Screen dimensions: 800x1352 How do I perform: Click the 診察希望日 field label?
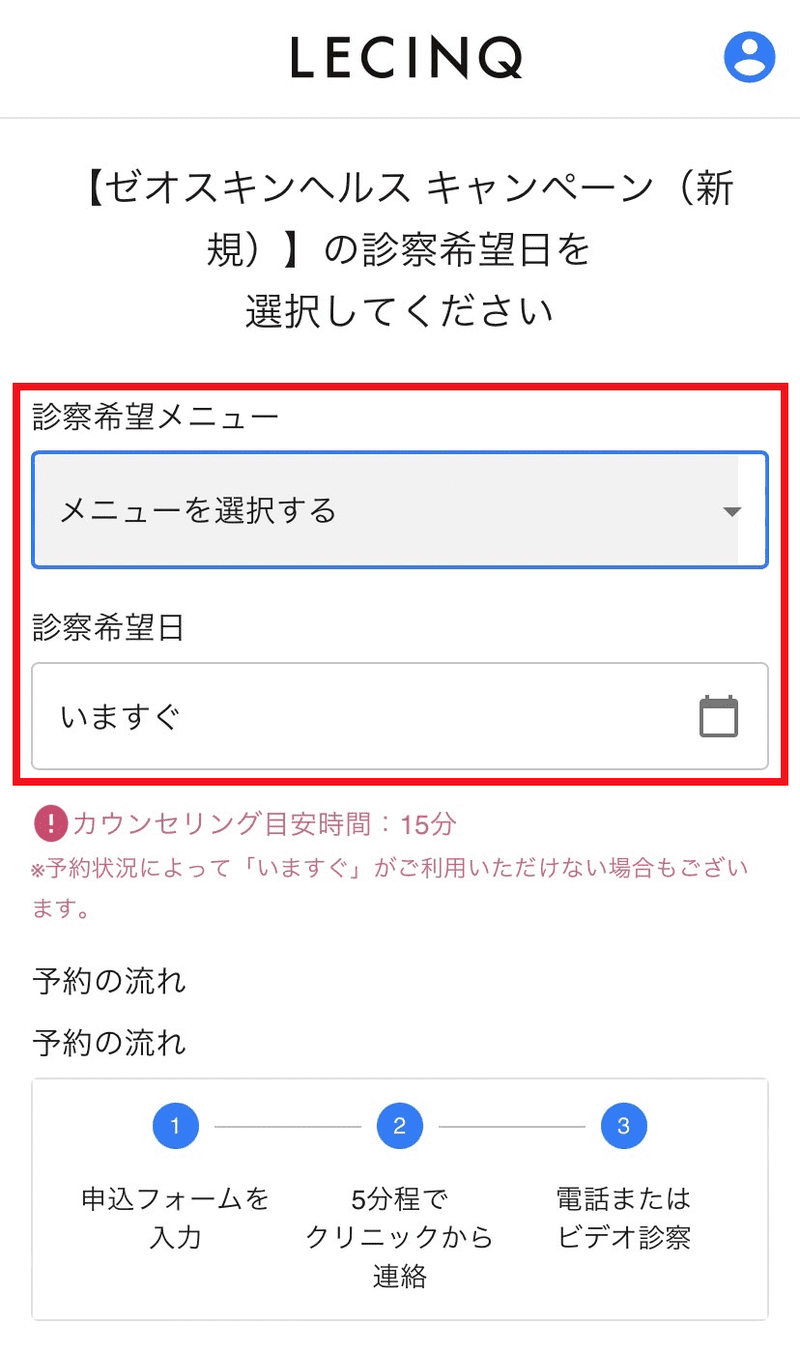point(108,628)
